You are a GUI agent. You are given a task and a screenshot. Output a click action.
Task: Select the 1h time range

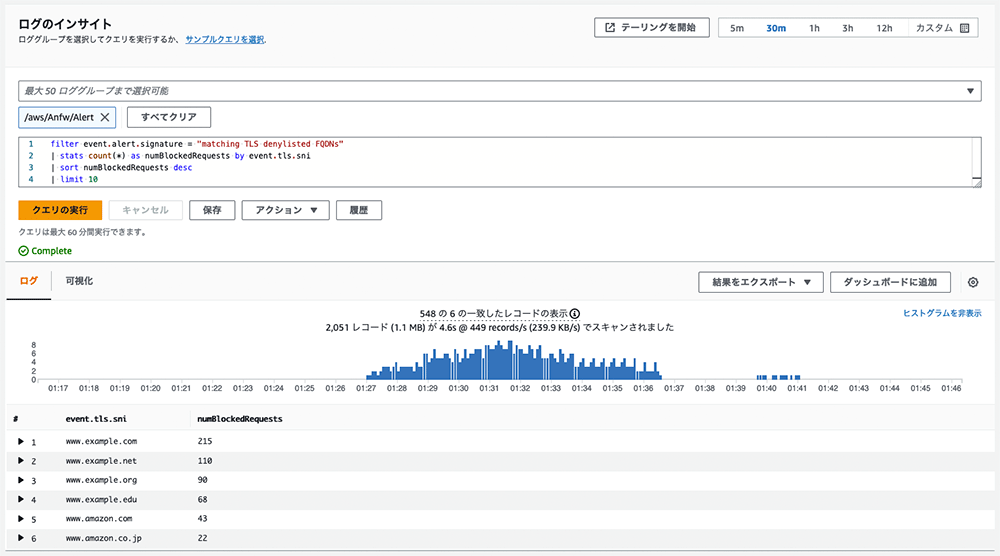click(x=814, y=28)
